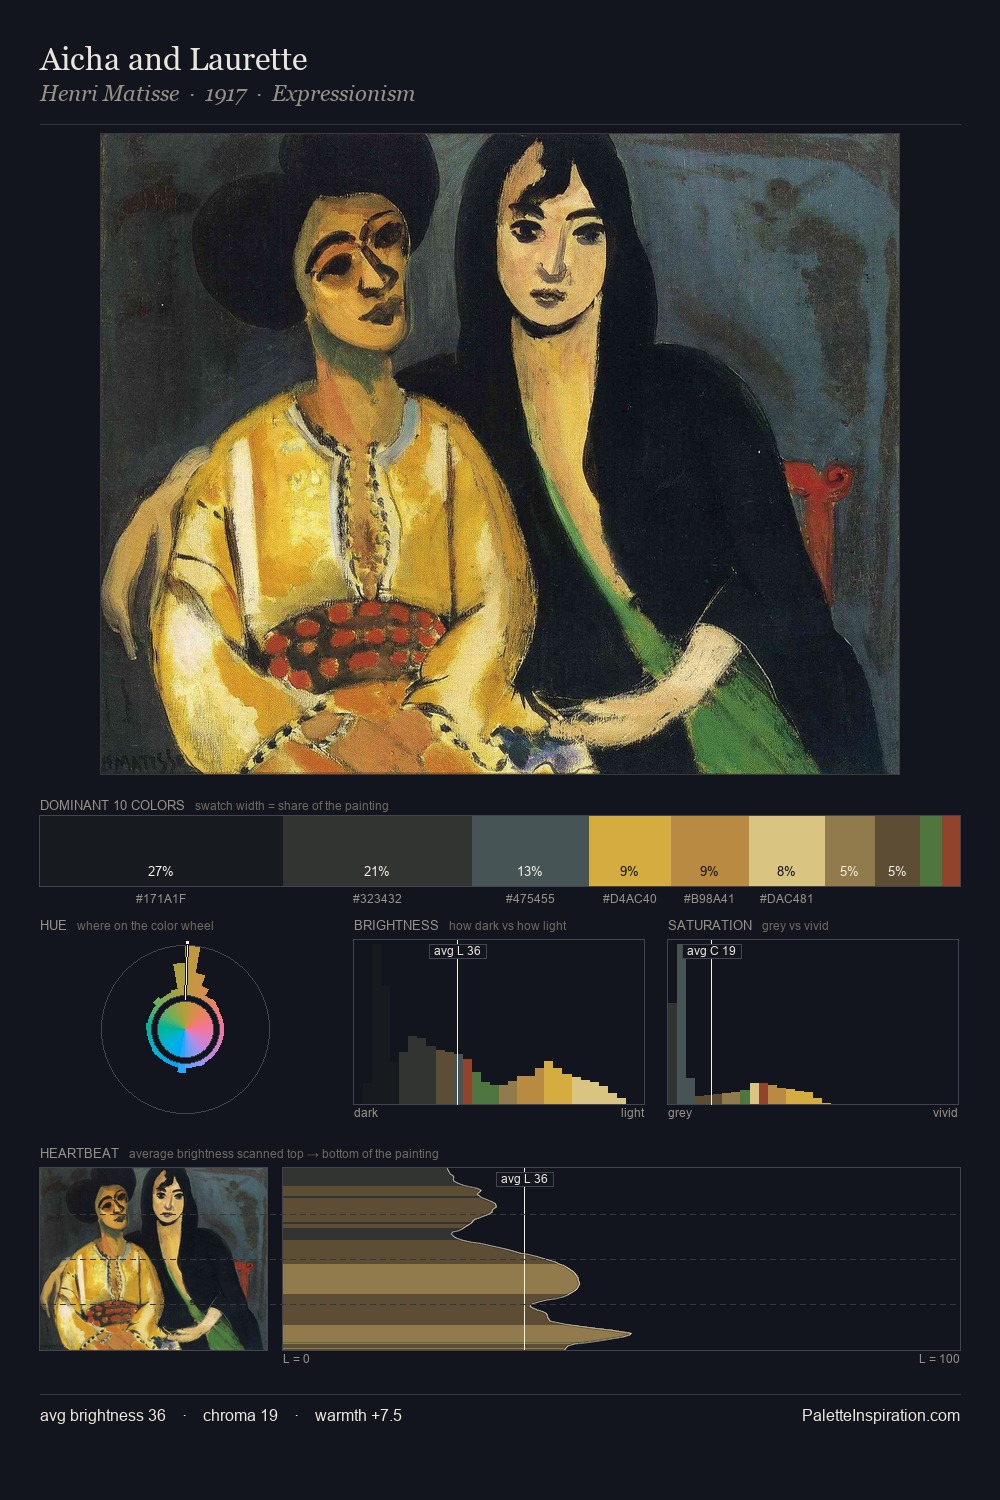
Task: Click the hex code '#B98A41'
Action: coord(709,899)
